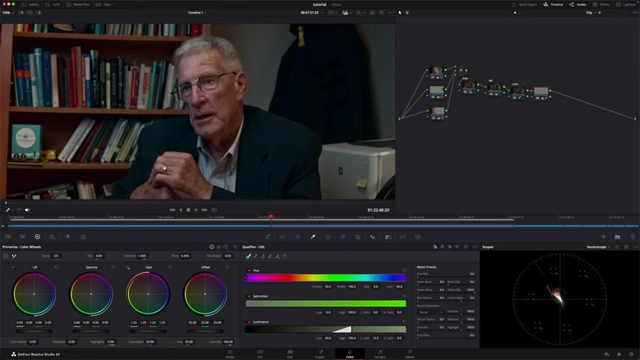Image resolution: width=640 pixels, height=360 pixels.
Task: Toggle the Effects panel button
Action: (602, 4)
